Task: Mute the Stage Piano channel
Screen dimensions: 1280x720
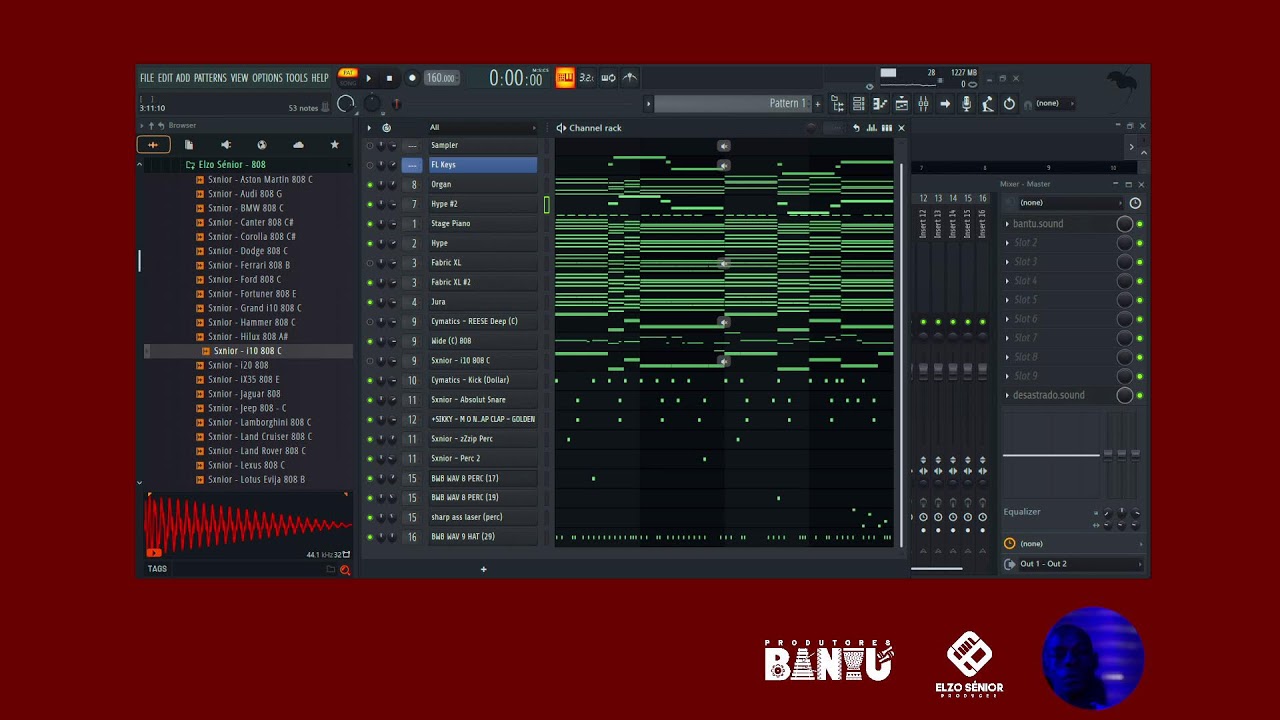Action: pos(370,224)
